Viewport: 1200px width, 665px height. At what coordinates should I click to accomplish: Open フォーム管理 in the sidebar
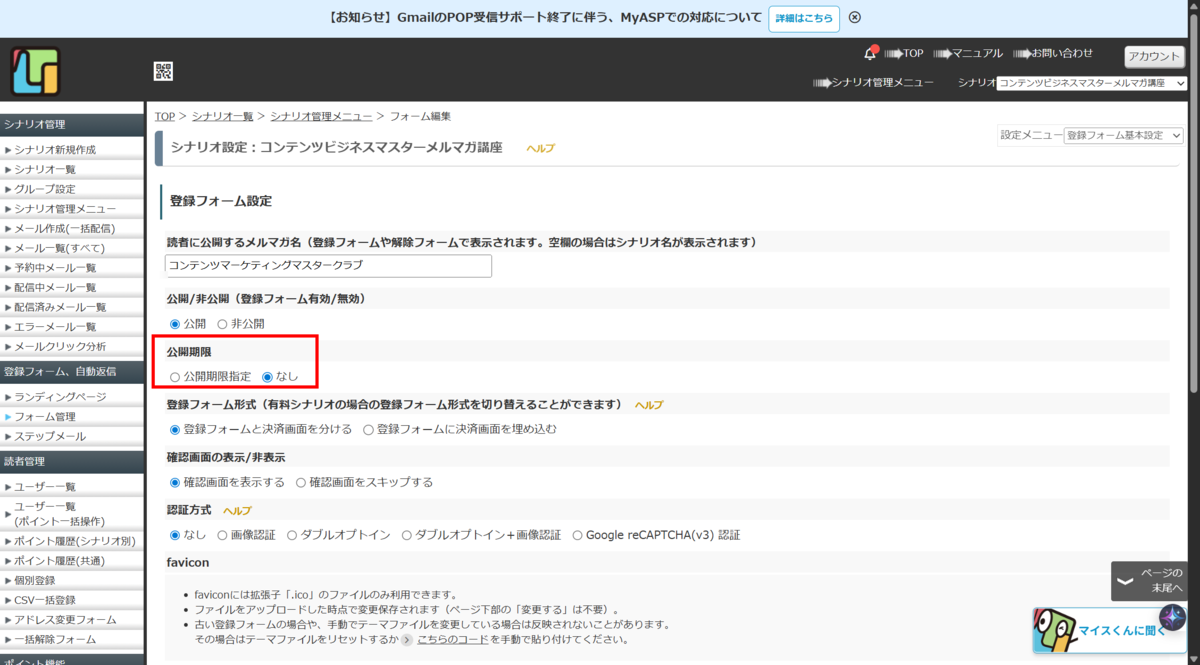point(45,417)
